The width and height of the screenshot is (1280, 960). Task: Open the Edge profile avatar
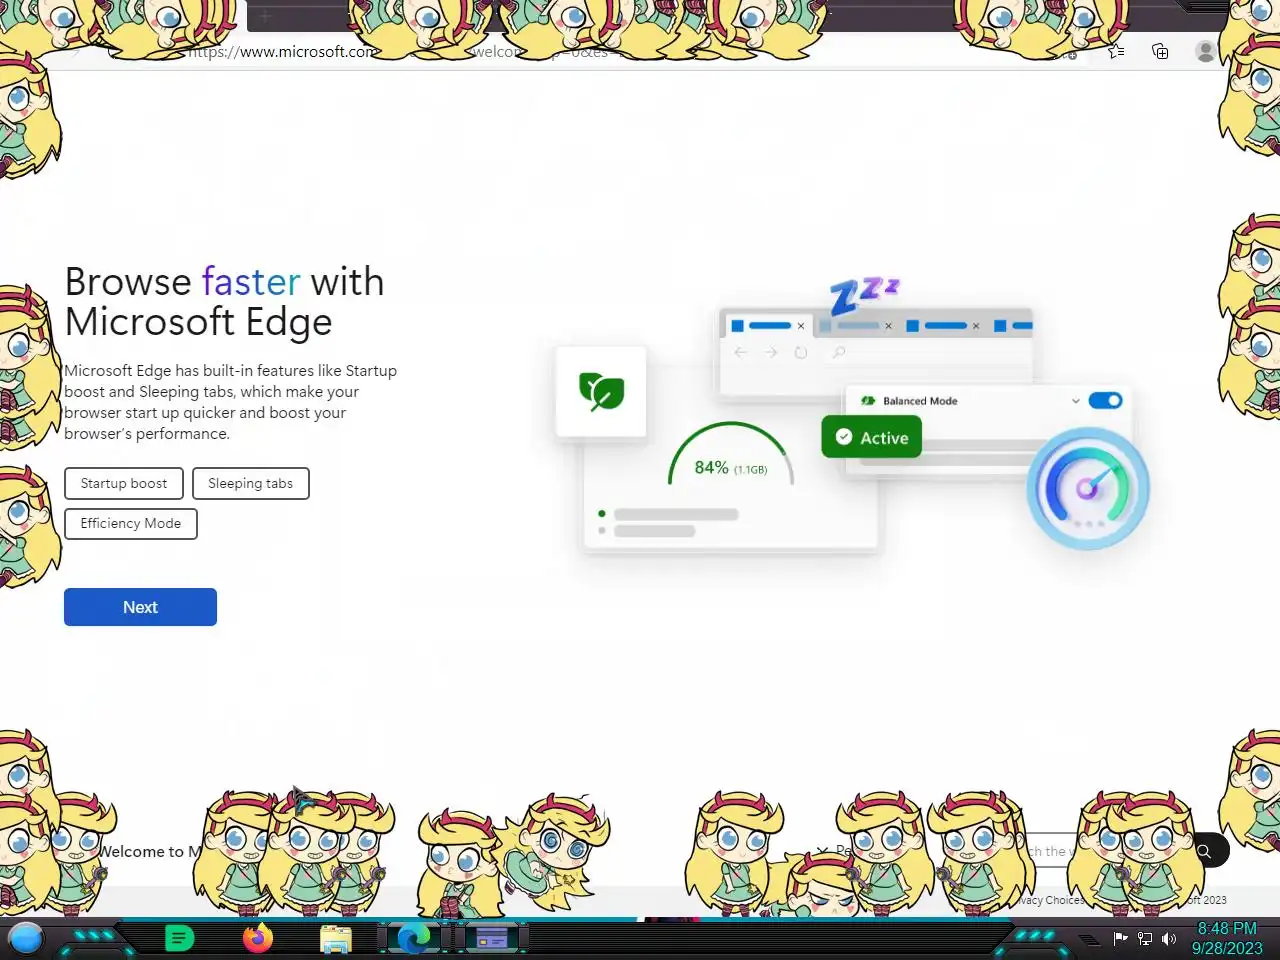pos(1205,51)
